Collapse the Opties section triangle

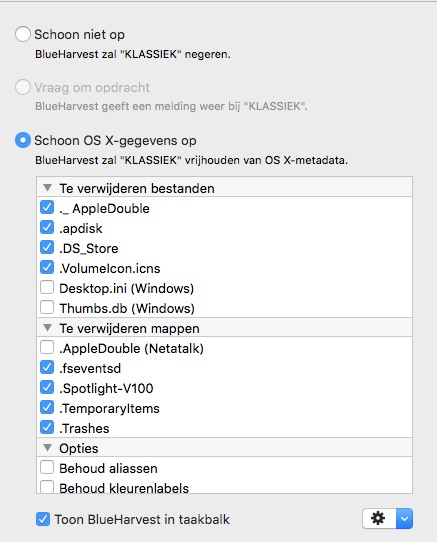point(47,448)
